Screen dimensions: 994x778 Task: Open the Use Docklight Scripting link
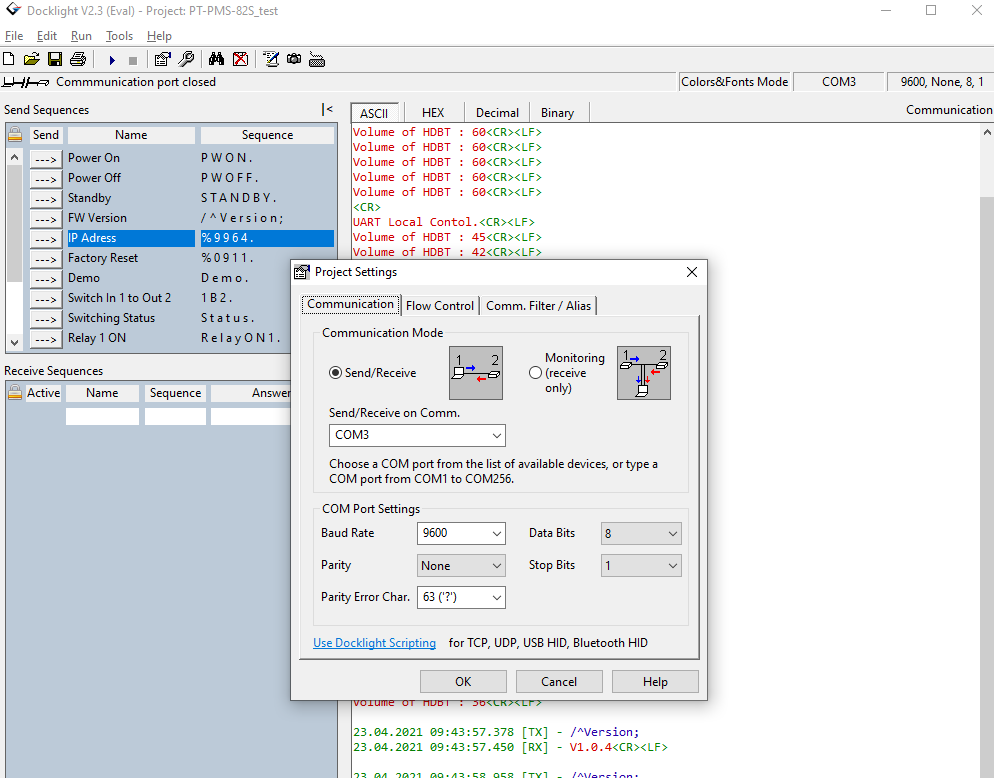click(x=375, y=643)
